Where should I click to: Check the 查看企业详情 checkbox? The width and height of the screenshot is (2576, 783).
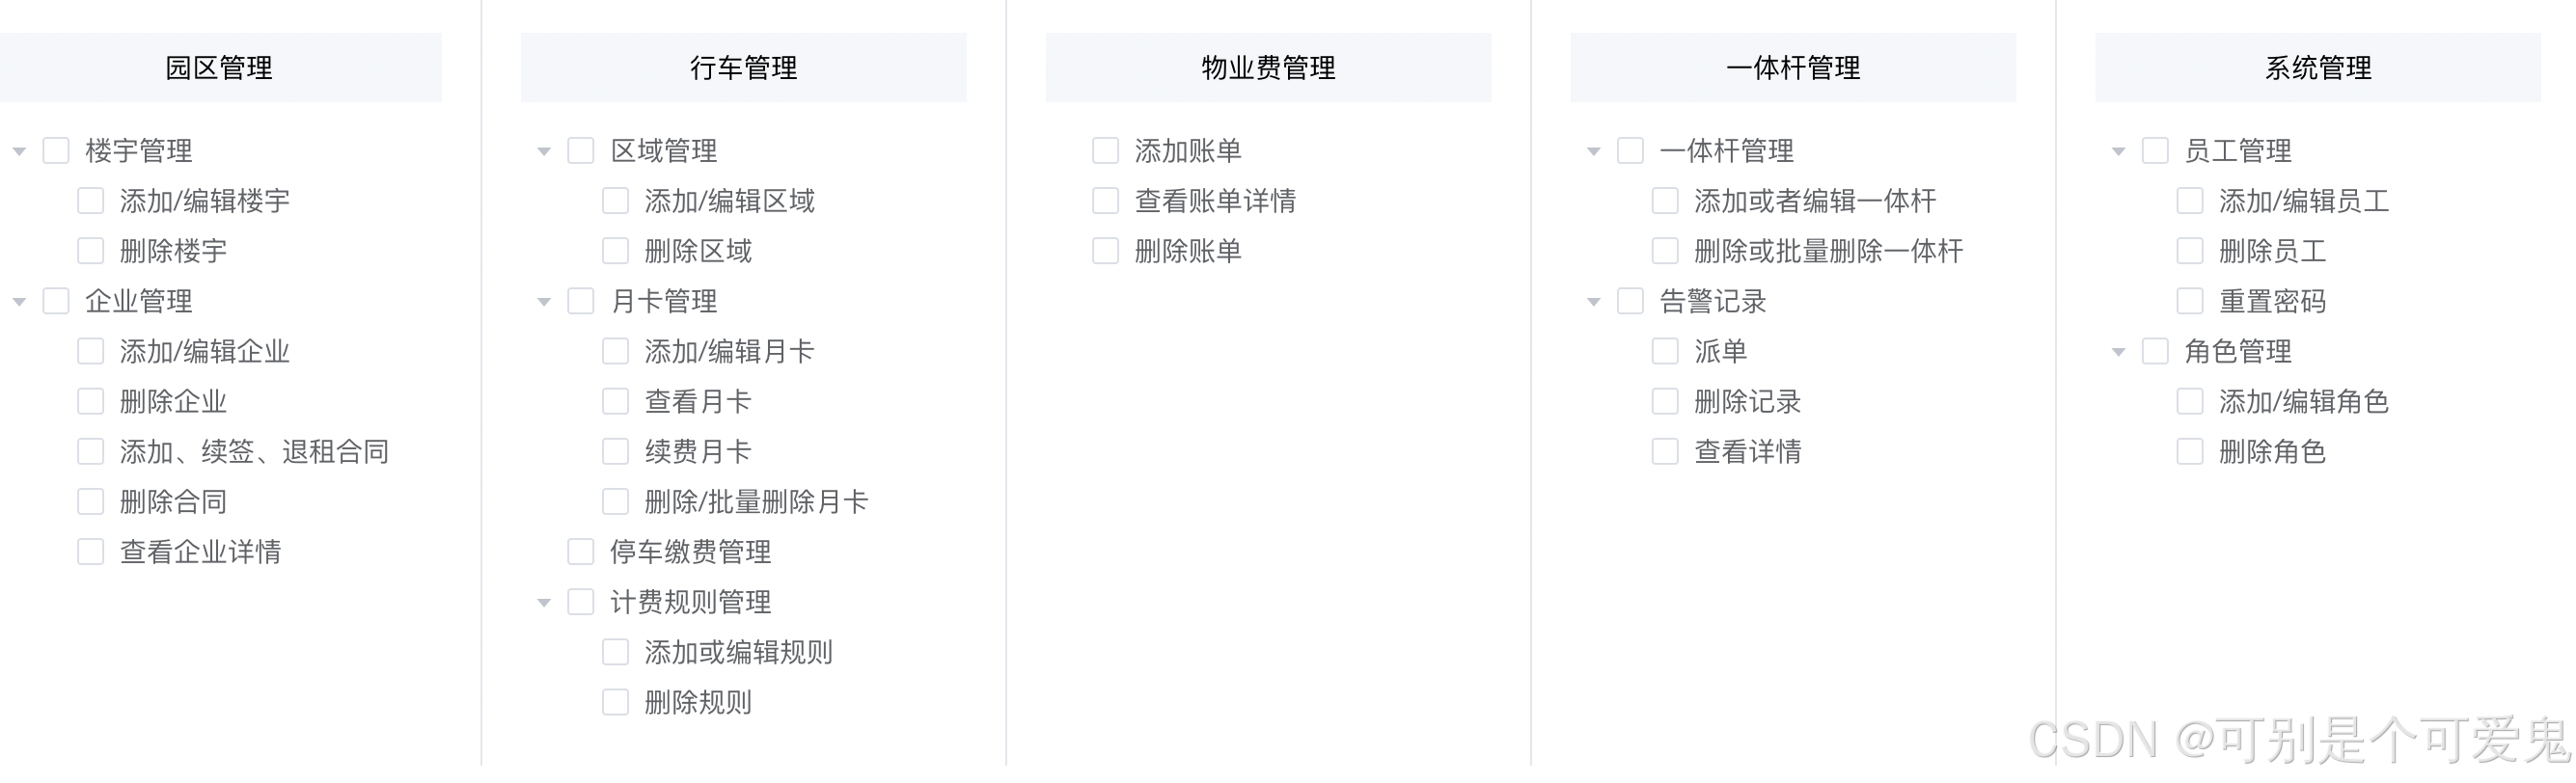pos(90,550)
